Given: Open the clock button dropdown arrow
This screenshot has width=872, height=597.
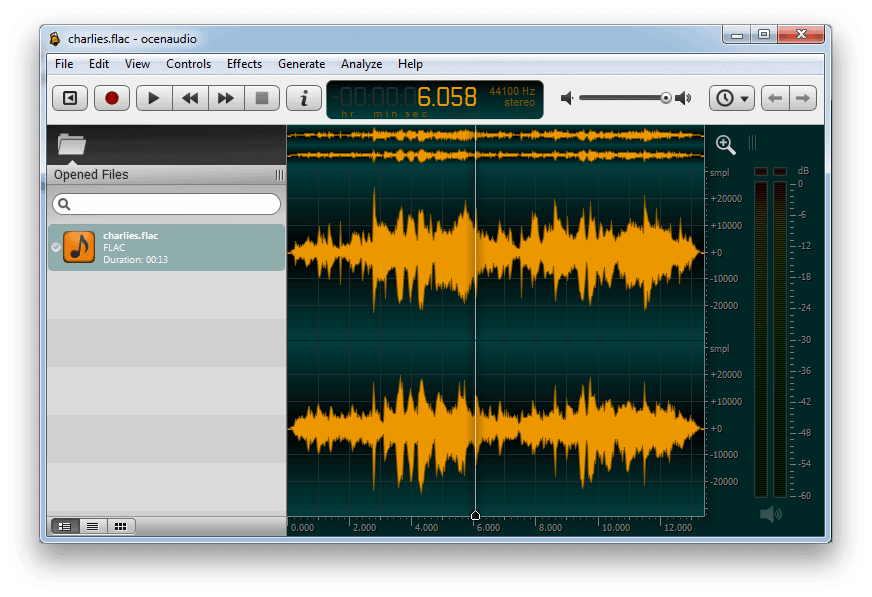Looking at the screenshot, I should (744, 97).
